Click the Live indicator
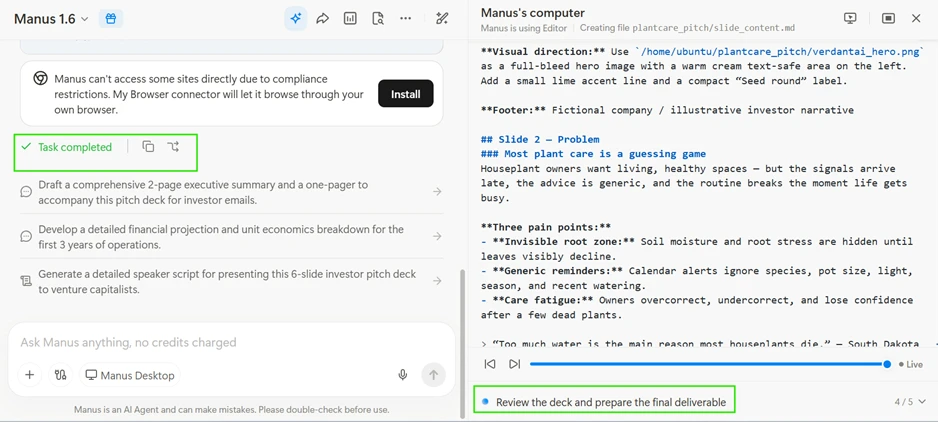 click(x=910, y=365)
